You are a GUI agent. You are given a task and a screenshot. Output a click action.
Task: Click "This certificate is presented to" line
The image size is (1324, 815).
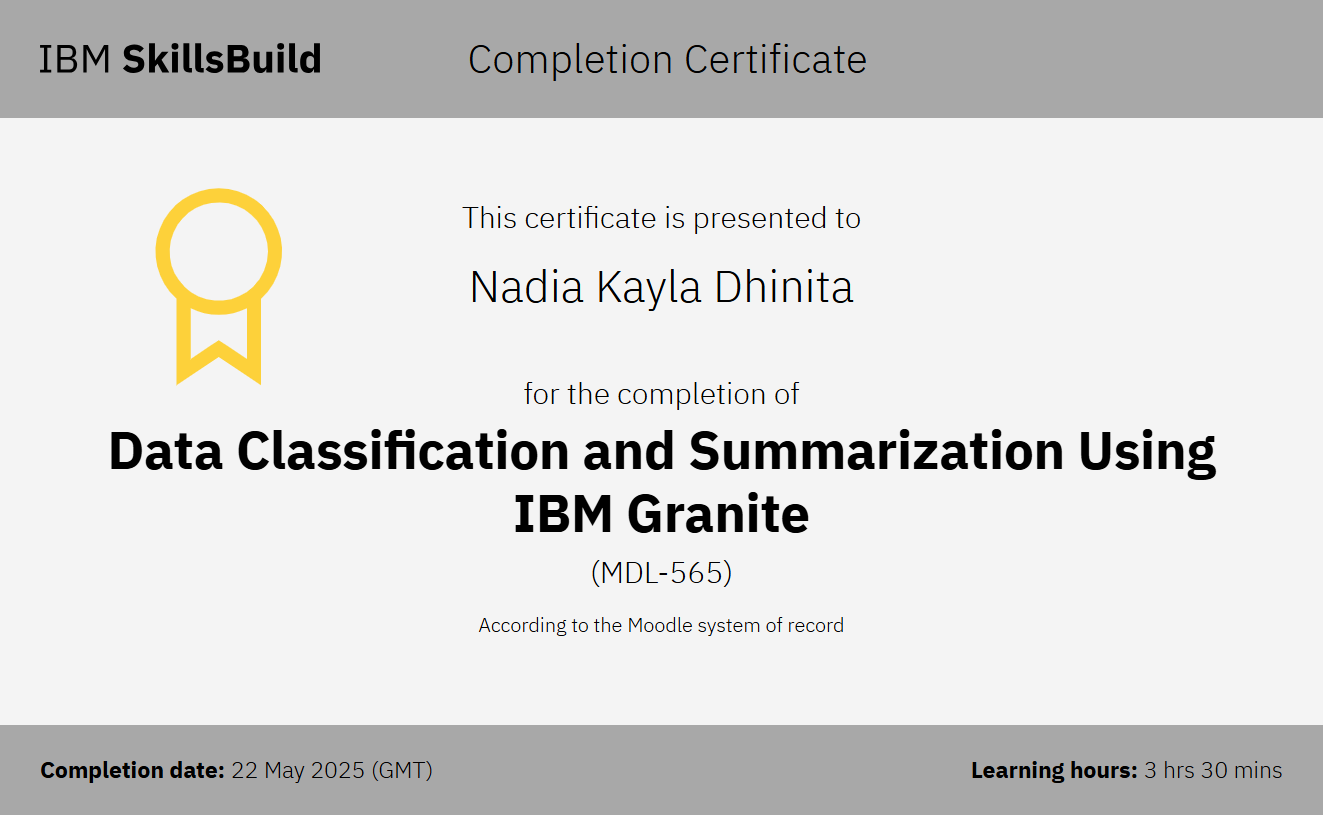coord(661,218)
